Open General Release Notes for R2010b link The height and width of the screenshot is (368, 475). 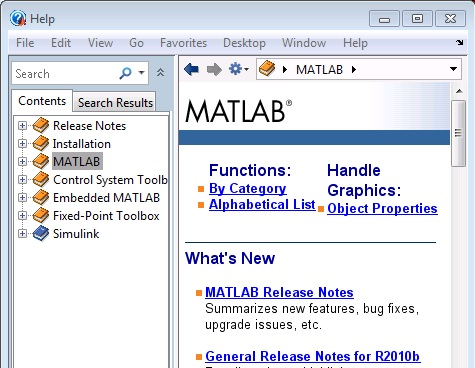point(312,356)
